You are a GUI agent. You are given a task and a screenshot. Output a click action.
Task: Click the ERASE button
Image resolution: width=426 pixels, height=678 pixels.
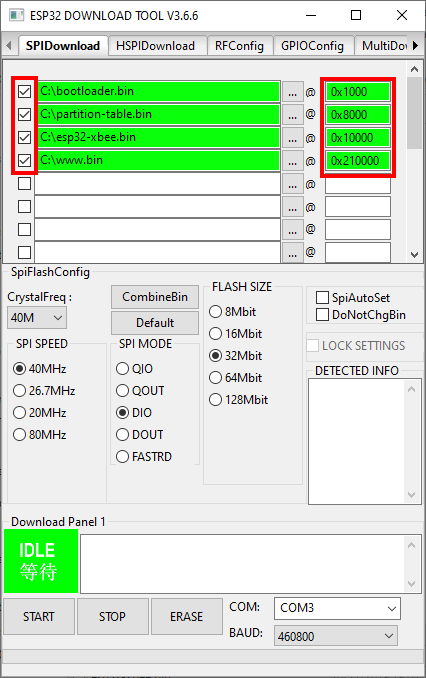click(186, 617)
